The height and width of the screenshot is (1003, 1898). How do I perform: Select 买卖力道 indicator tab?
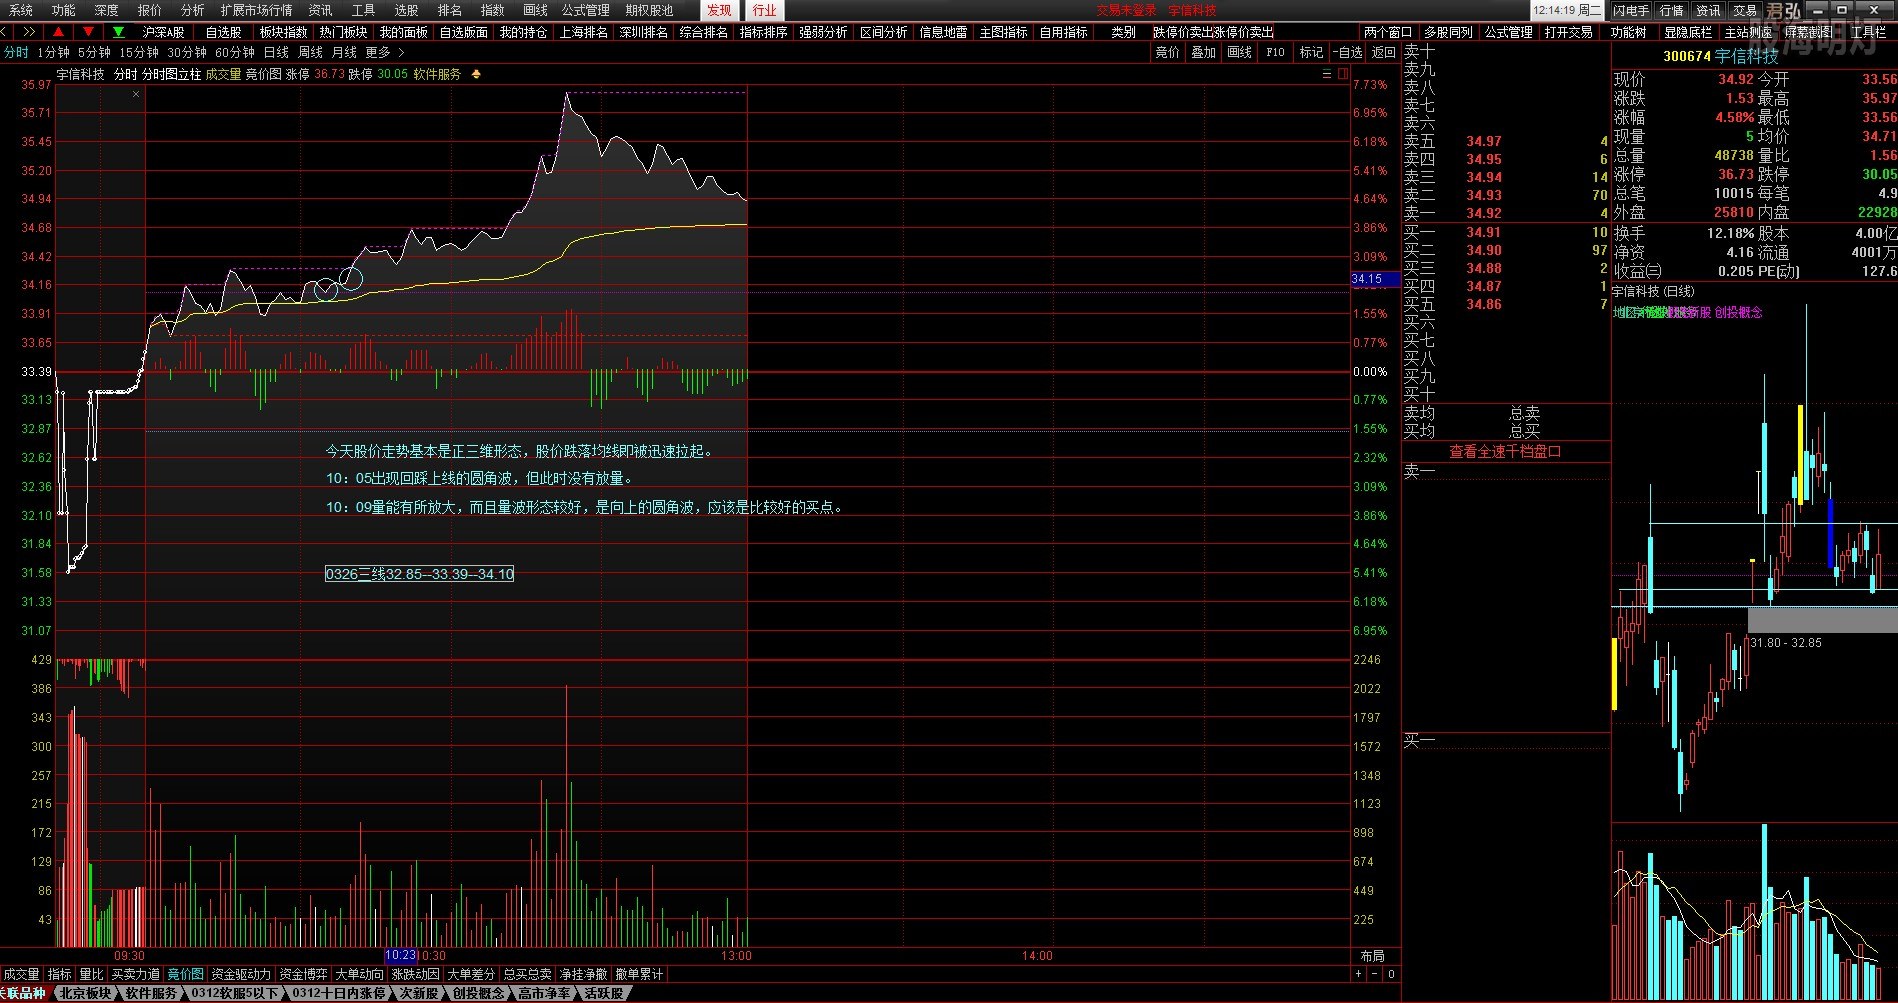pyautogui.click(x=135, y=974)
